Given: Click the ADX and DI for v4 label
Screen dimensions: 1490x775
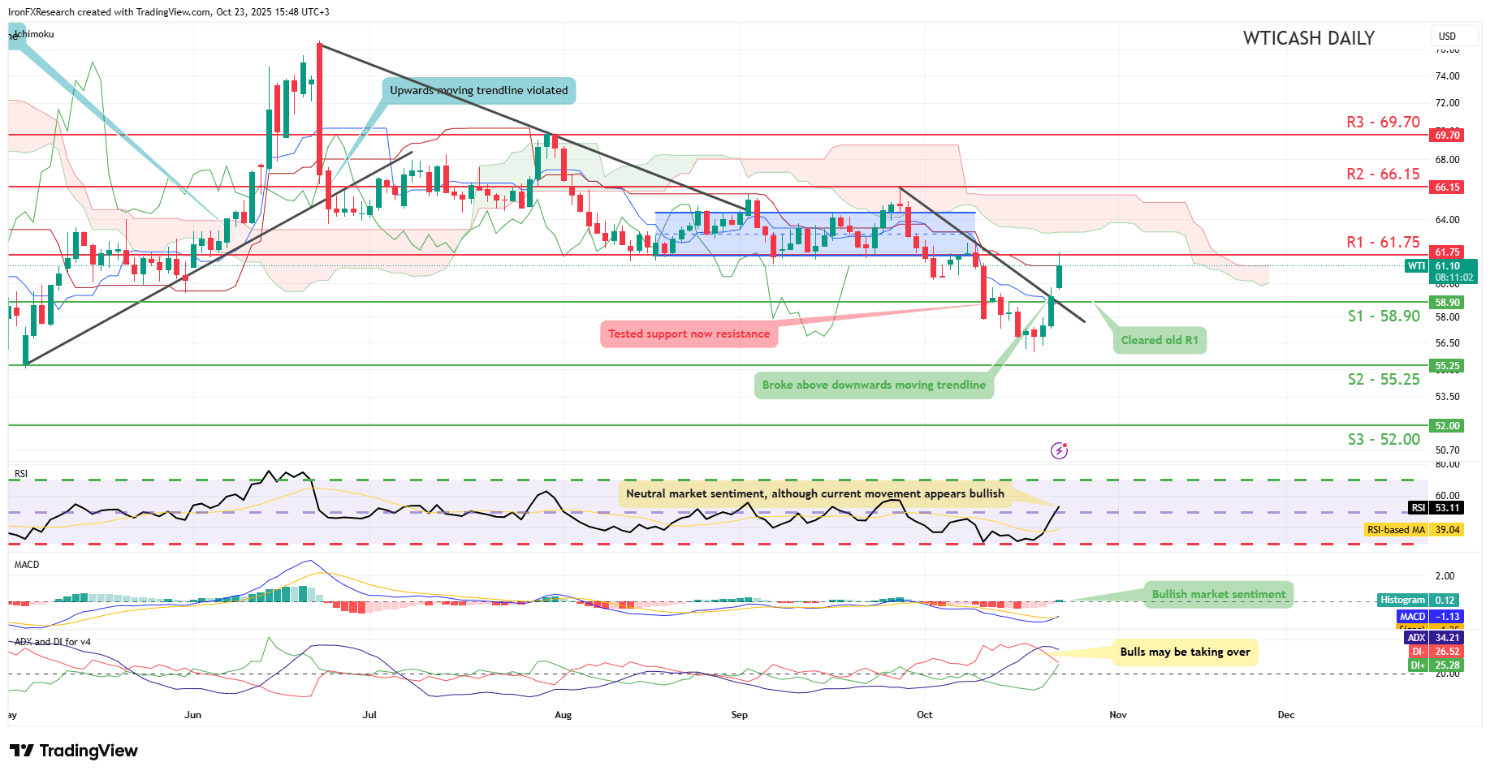Looking at the screenshot, I should click(50, 640).
